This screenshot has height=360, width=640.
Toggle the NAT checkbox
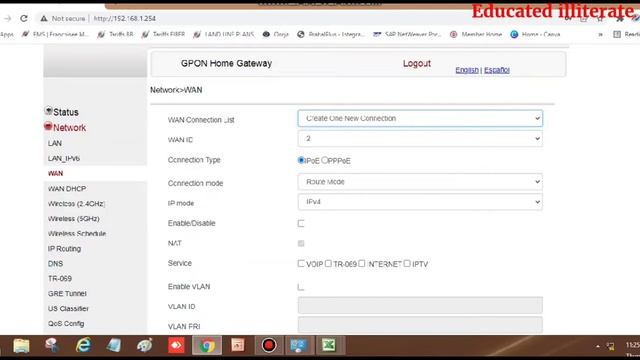[x=301, y=243]
